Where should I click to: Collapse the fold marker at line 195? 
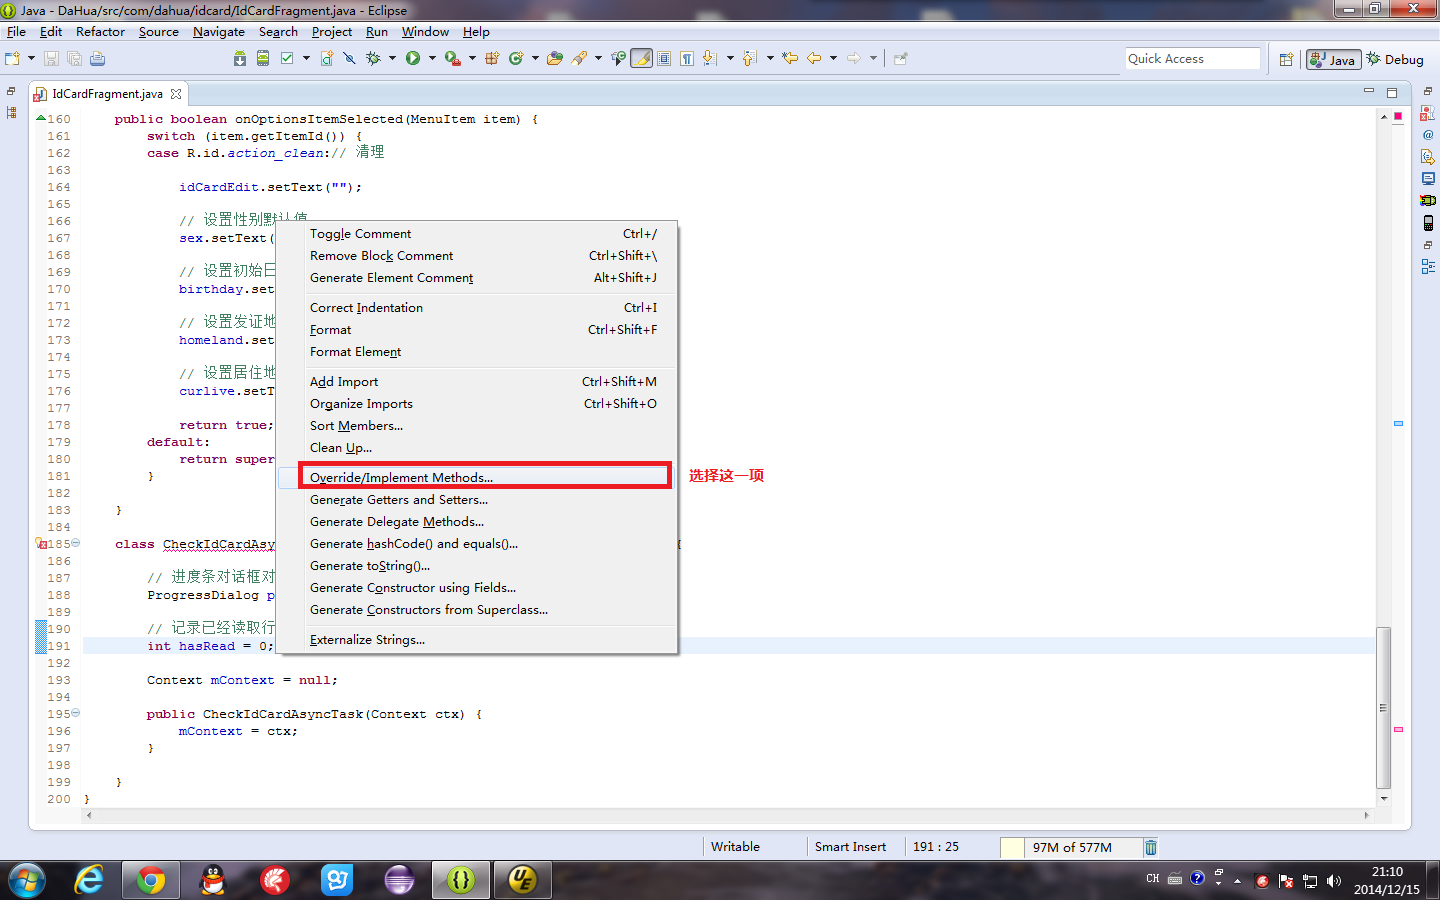point(76,713)
